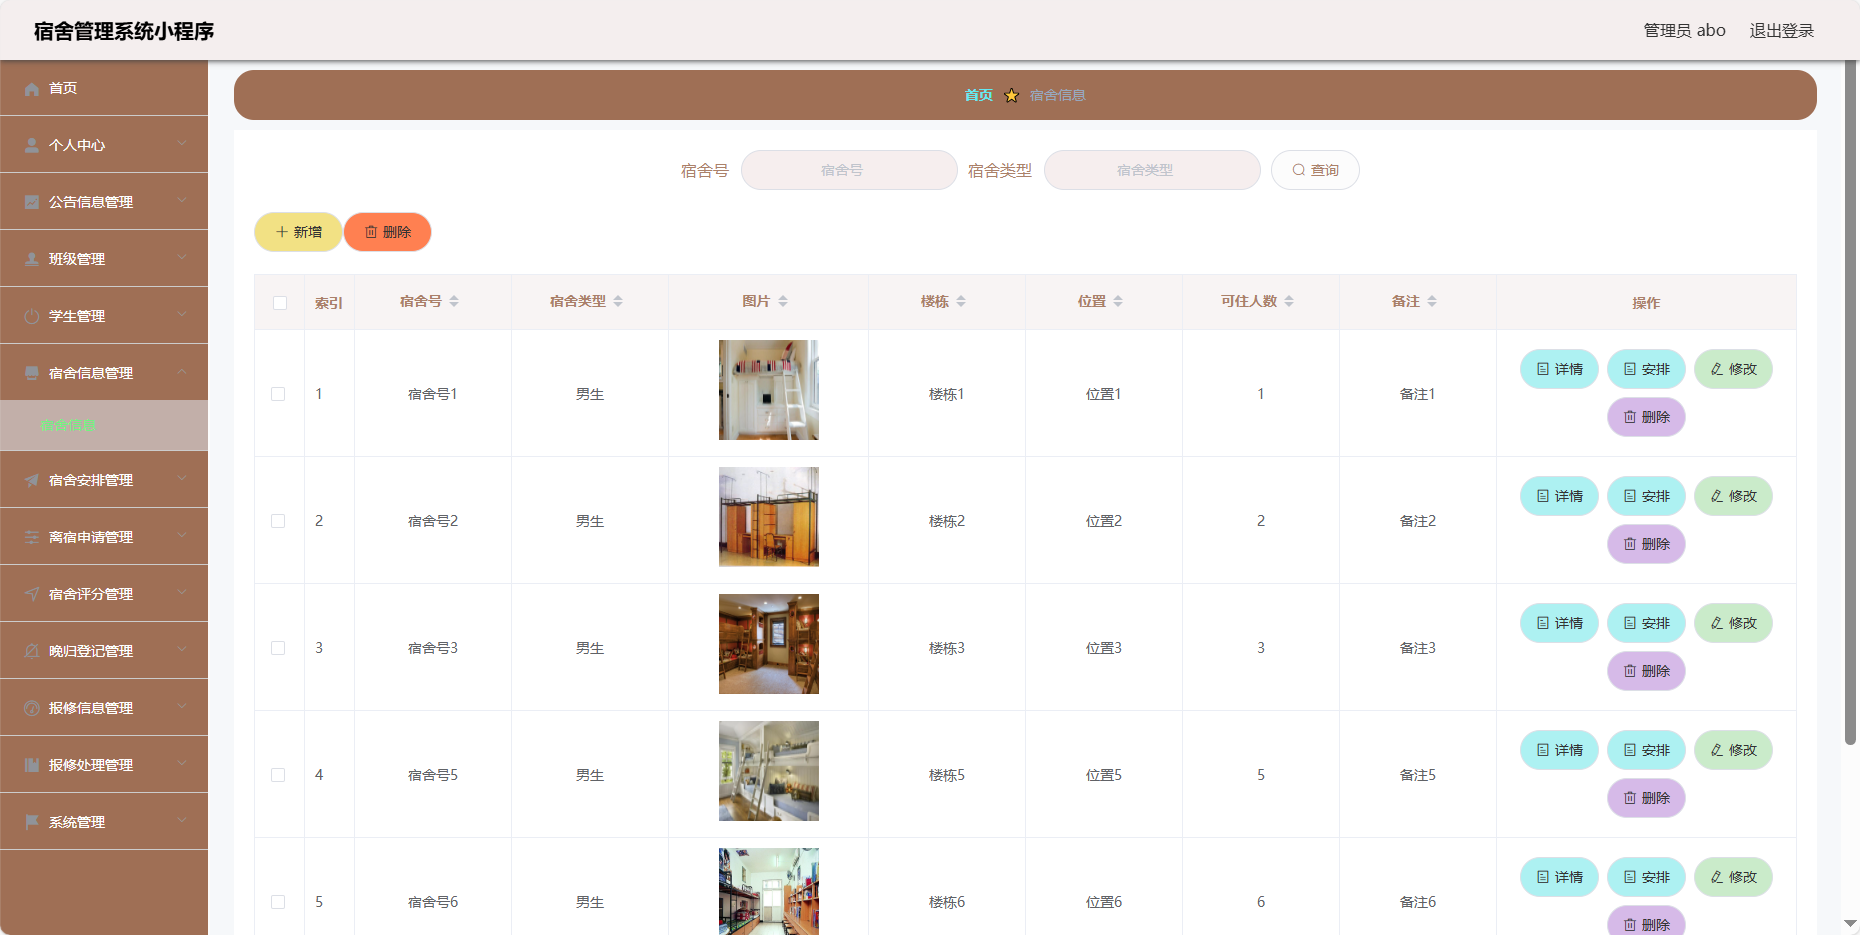
Task: Expand the 个人中心 menu chevron
Action: click(182, 144)
